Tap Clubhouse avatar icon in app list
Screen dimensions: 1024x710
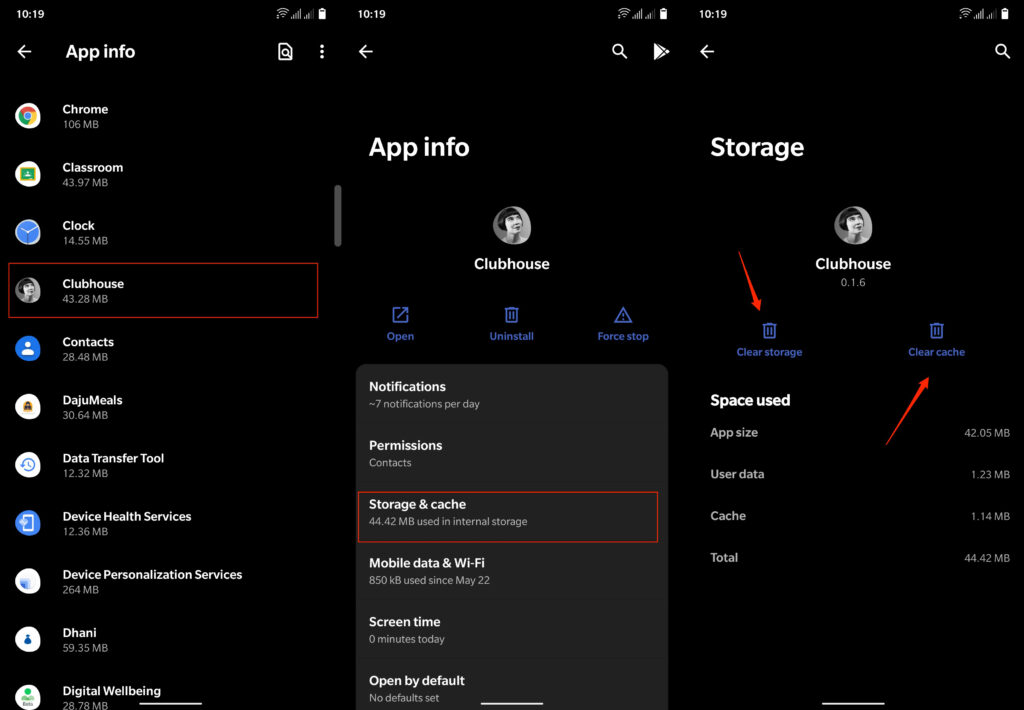coord(28,291)
